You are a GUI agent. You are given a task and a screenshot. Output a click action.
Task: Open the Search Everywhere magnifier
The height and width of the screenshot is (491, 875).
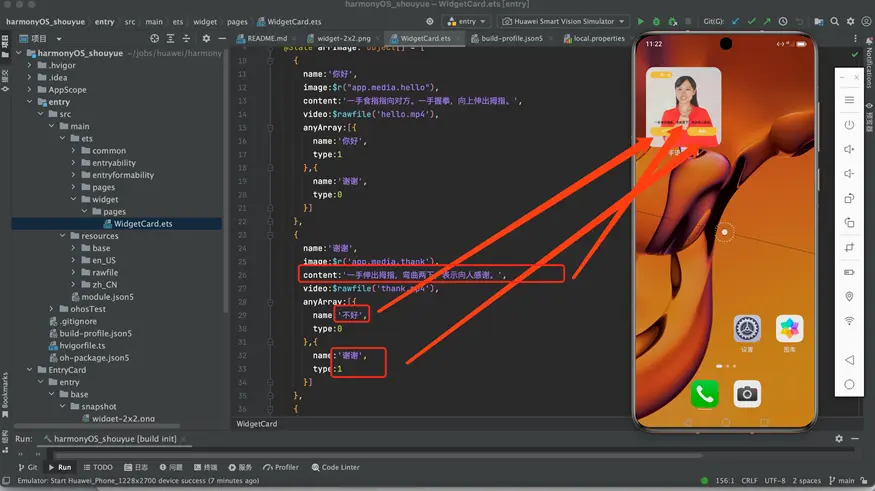(x=834, y=21)
